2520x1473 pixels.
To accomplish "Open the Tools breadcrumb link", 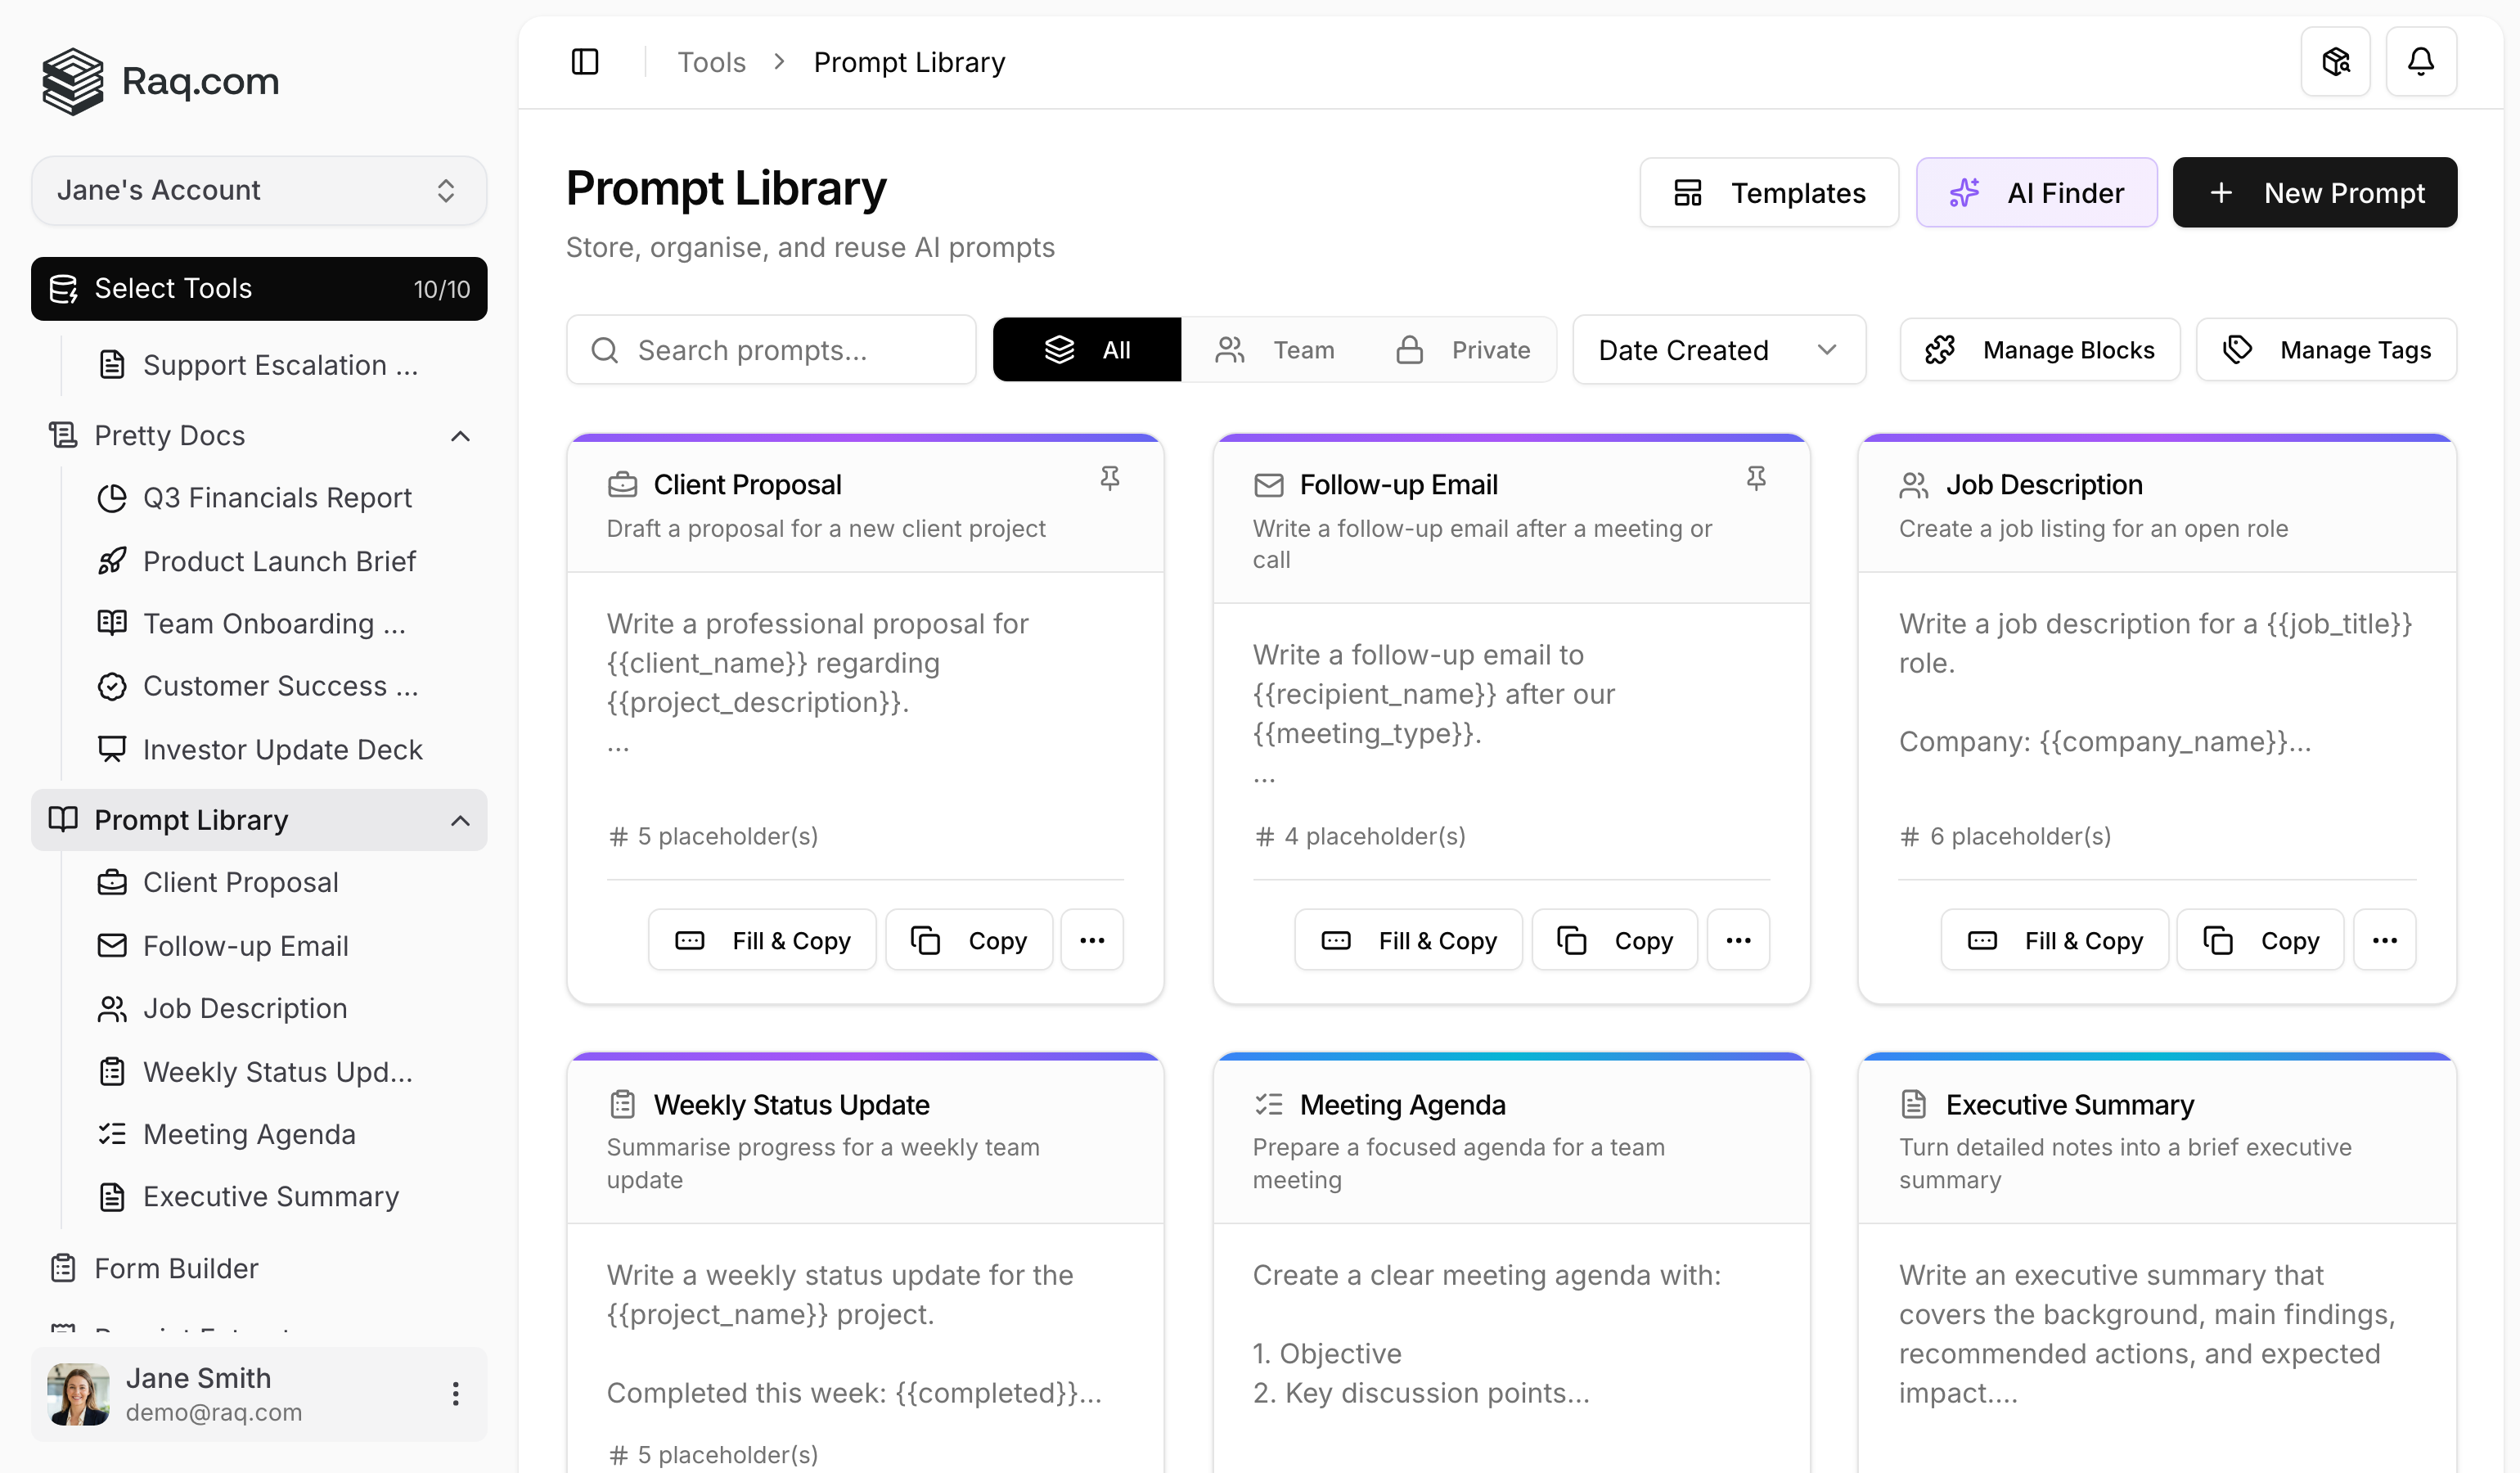I will [x=711, y=61].
